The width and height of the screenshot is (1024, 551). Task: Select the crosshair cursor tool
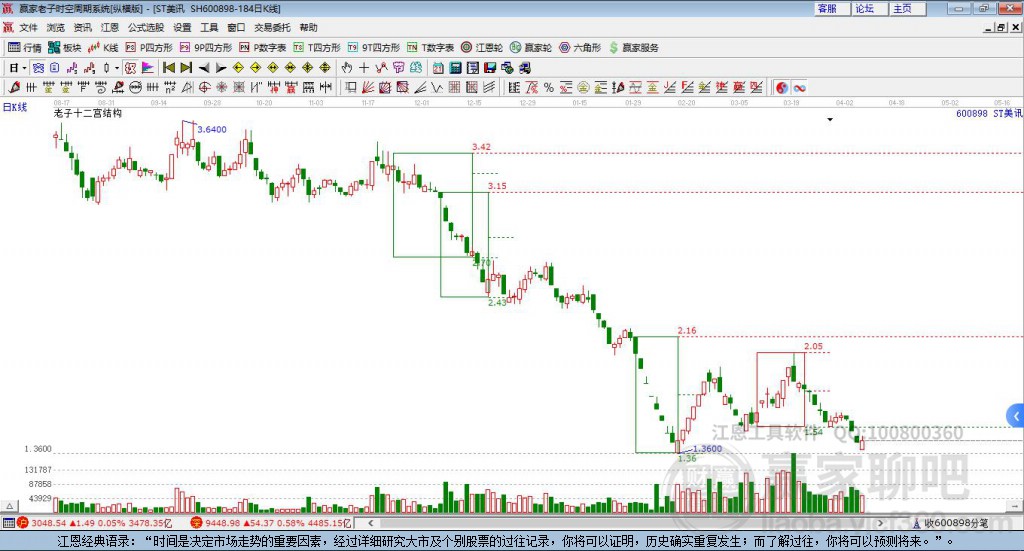pos(364,68)
